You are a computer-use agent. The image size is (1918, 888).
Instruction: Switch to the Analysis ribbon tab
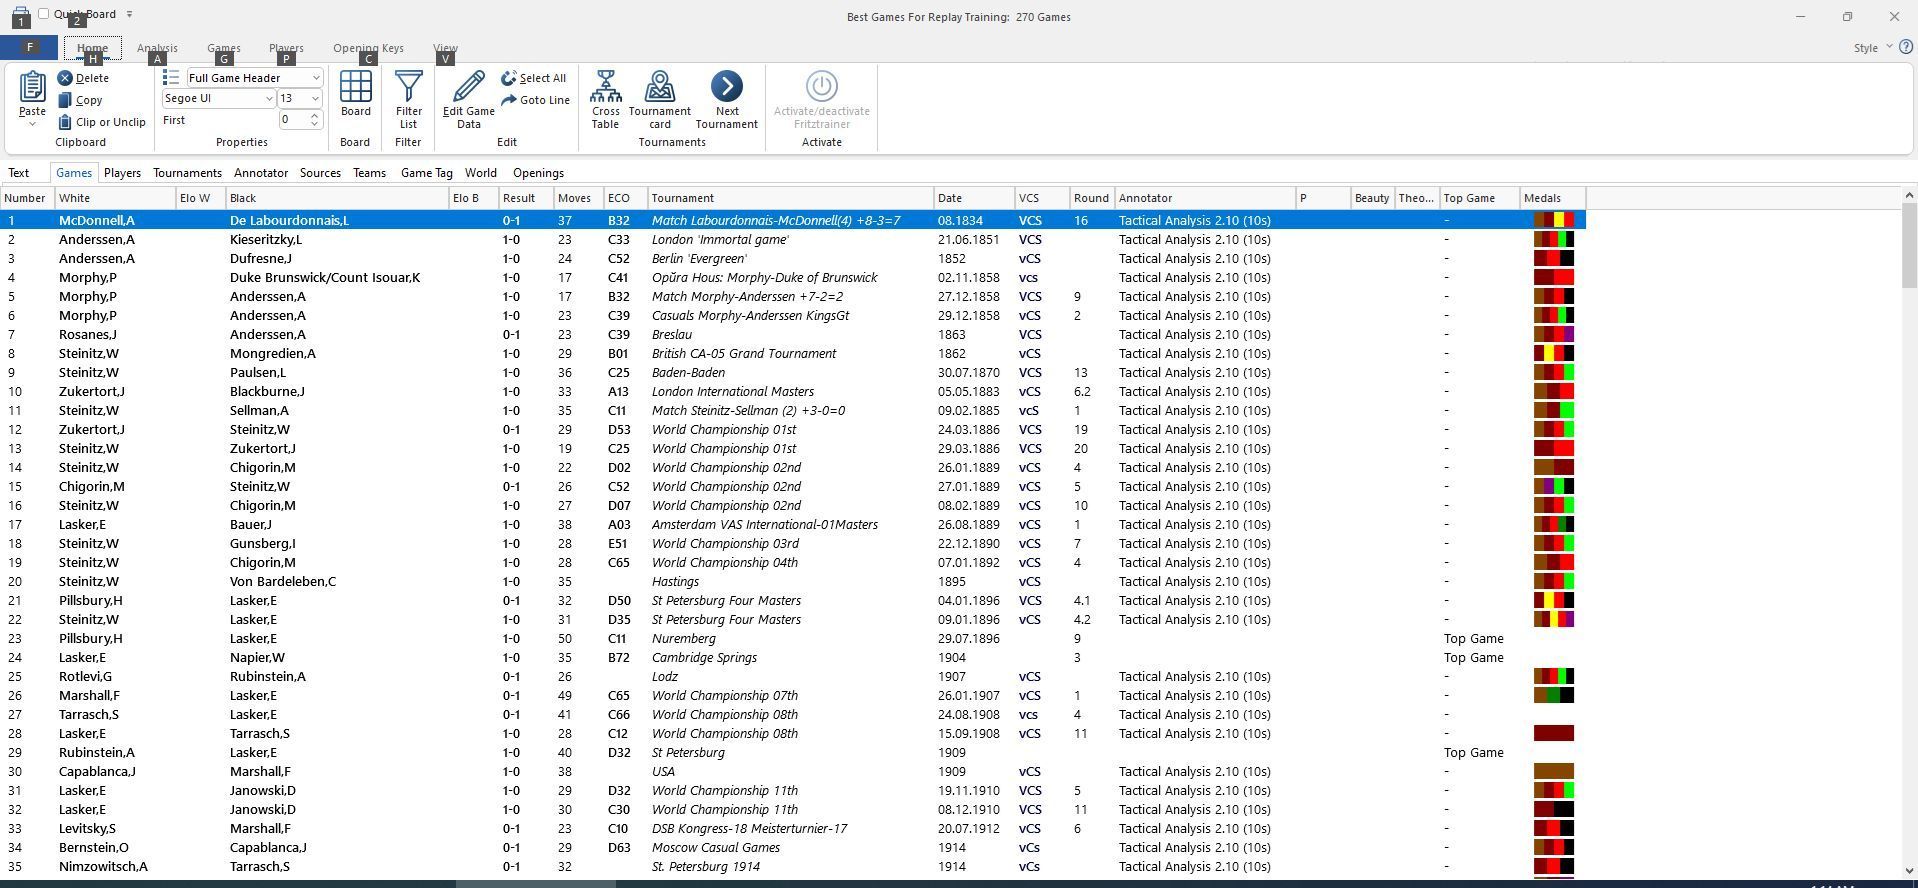point(157,48)
